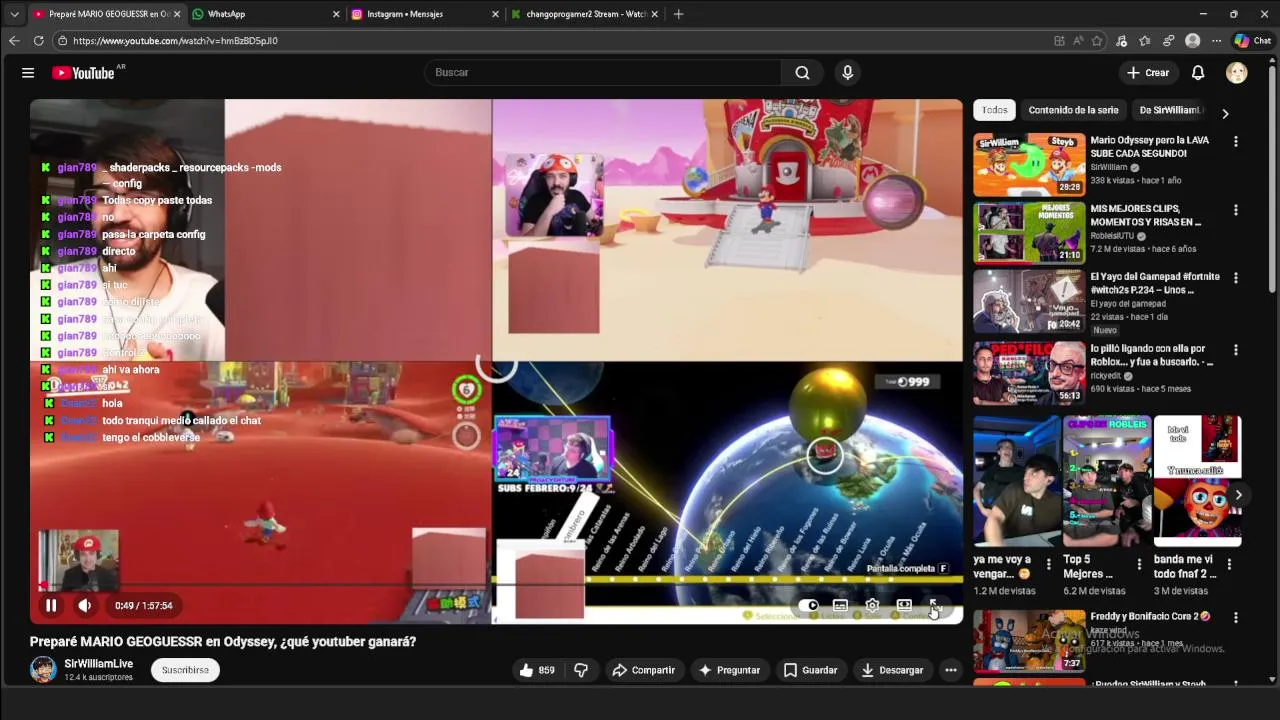Open the media control music icon in toolbar

(1121, 41)
